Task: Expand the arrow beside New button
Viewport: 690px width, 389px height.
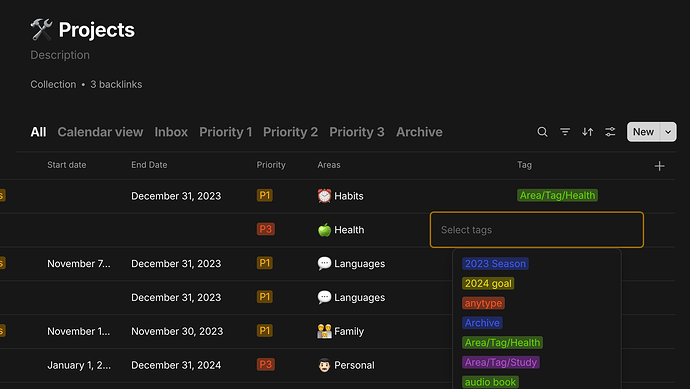Action: click(668, 132)
